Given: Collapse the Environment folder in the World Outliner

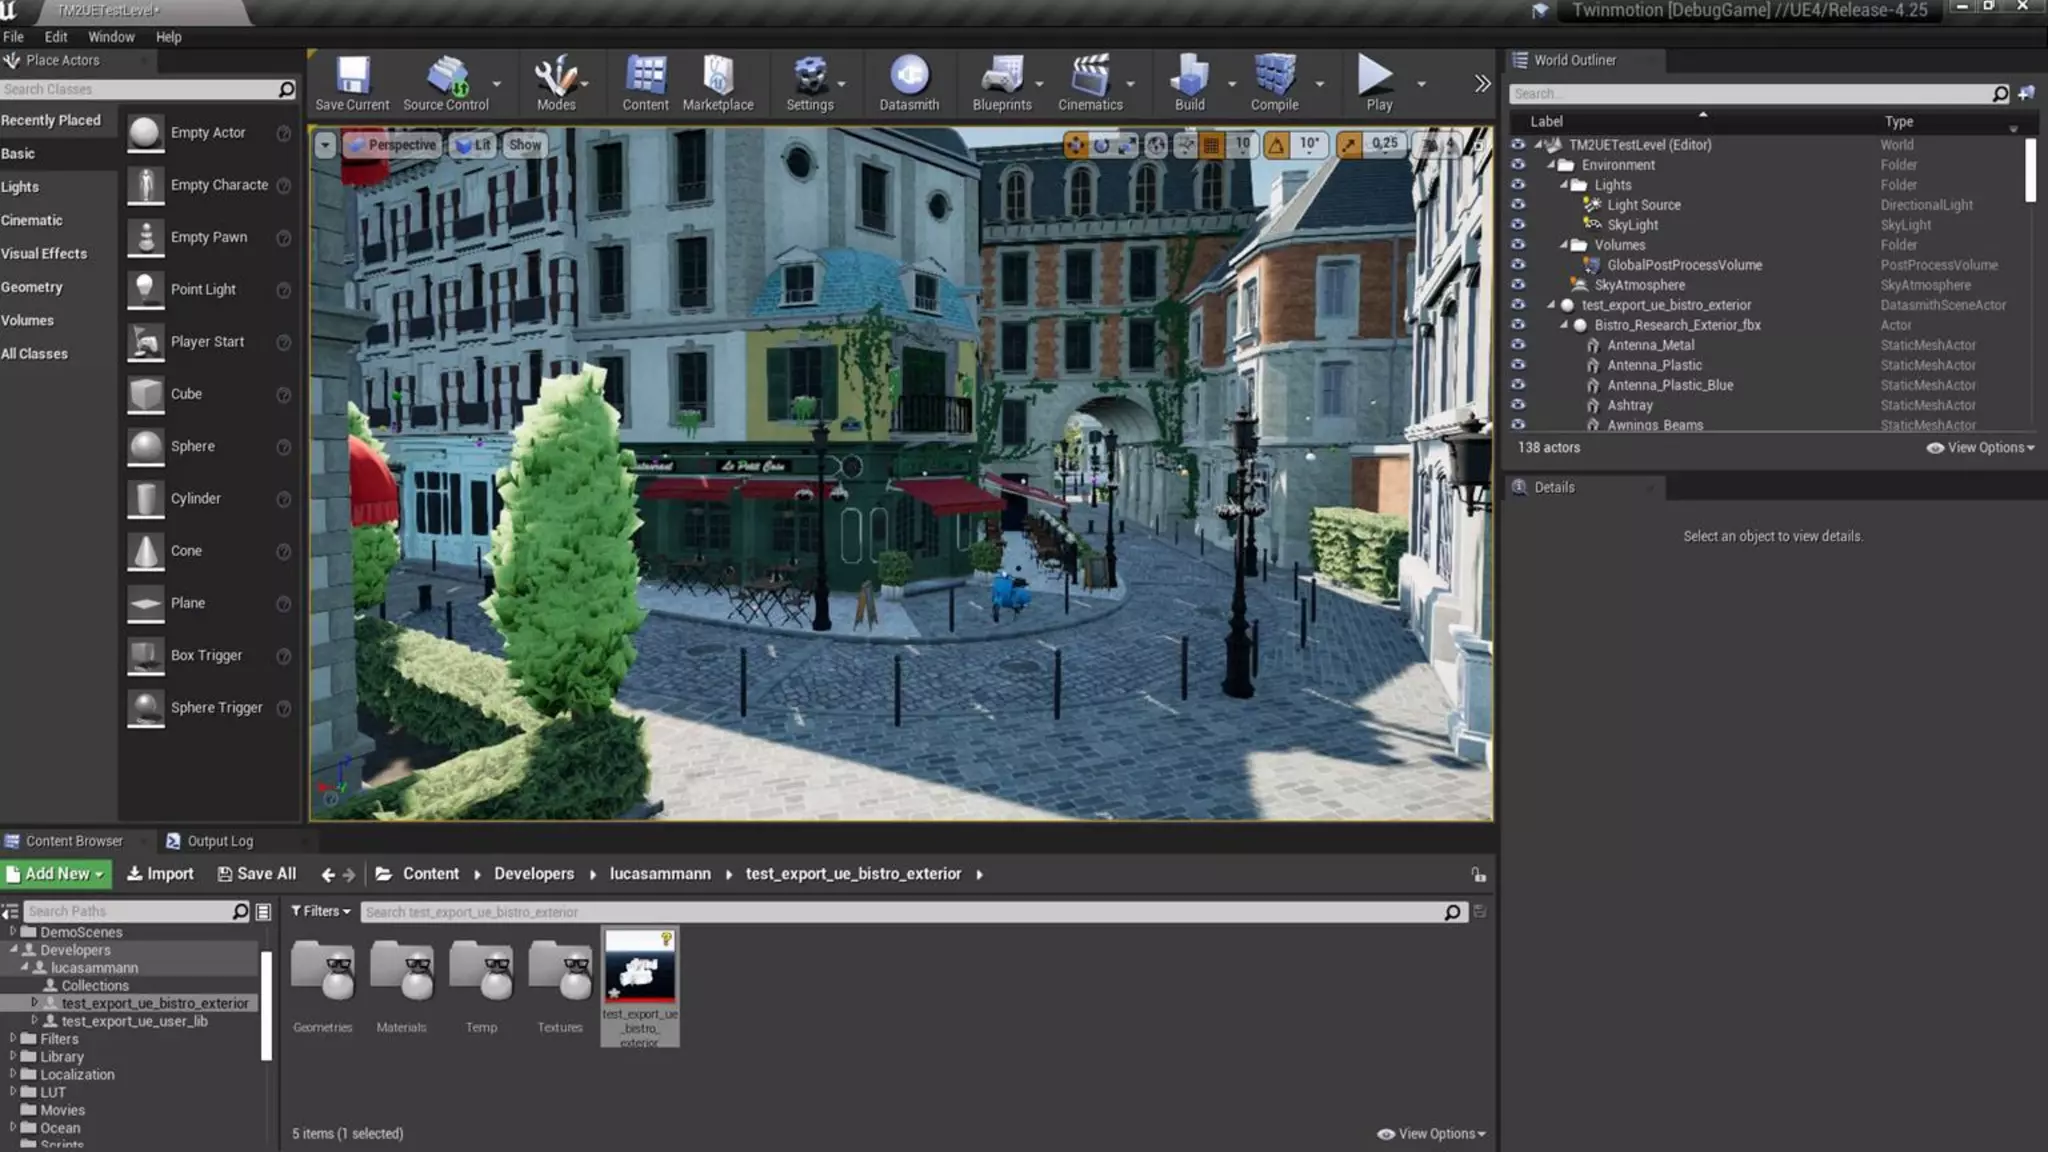Looking at the screenshot, I should tap(1552, 165).
